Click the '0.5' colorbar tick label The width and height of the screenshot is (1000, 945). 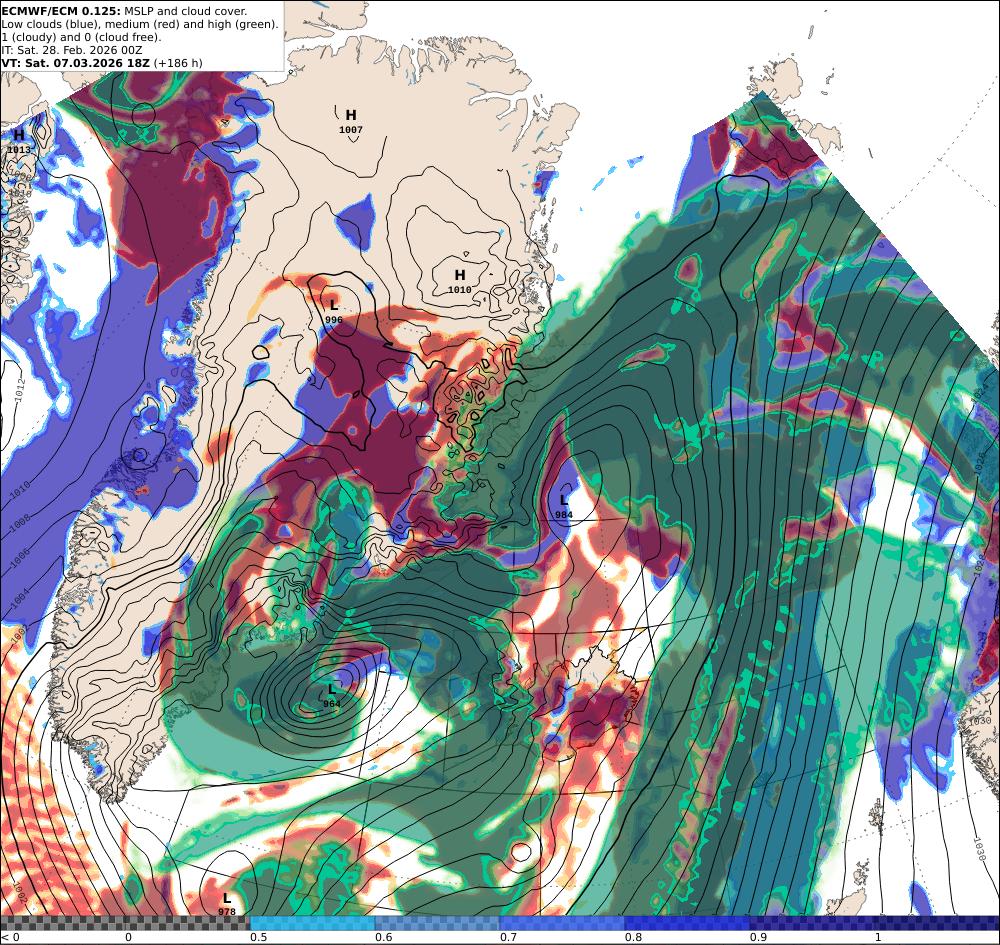click(258, 937)
